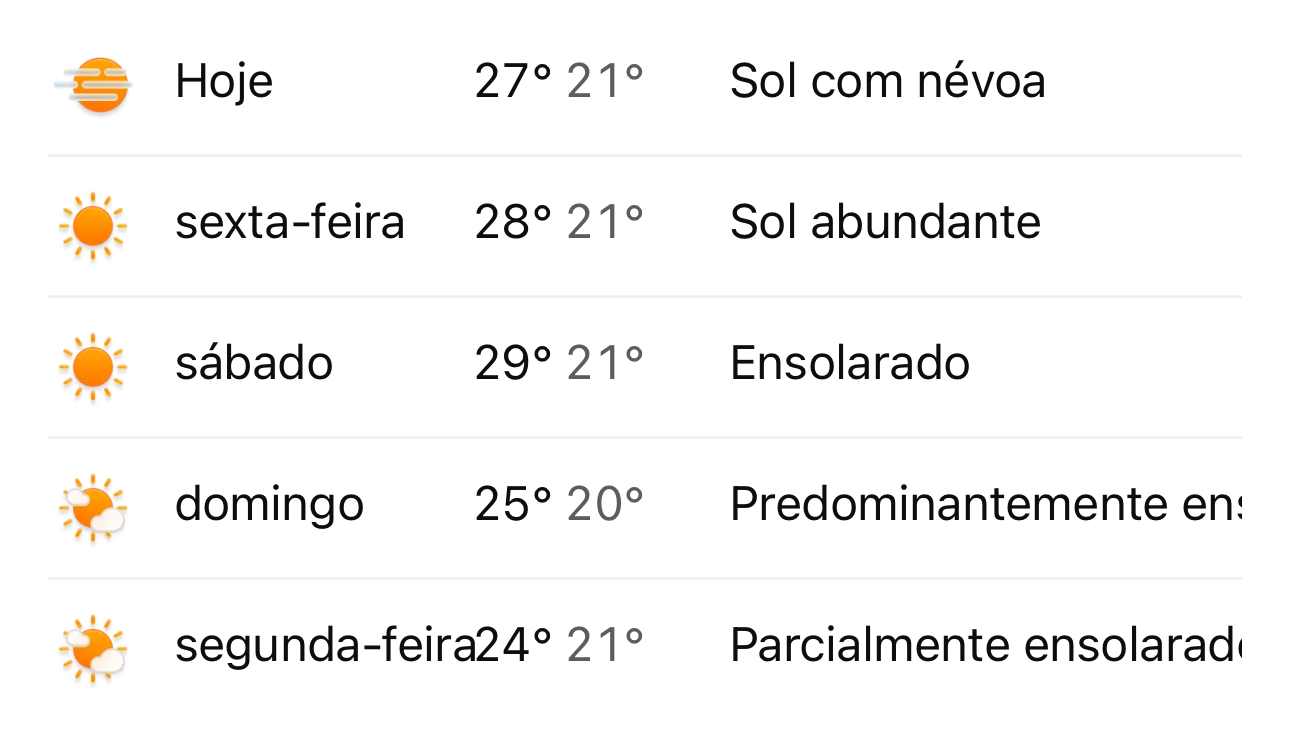
Task: Select the segunda-feira day label
Action: tap(325, 646)
